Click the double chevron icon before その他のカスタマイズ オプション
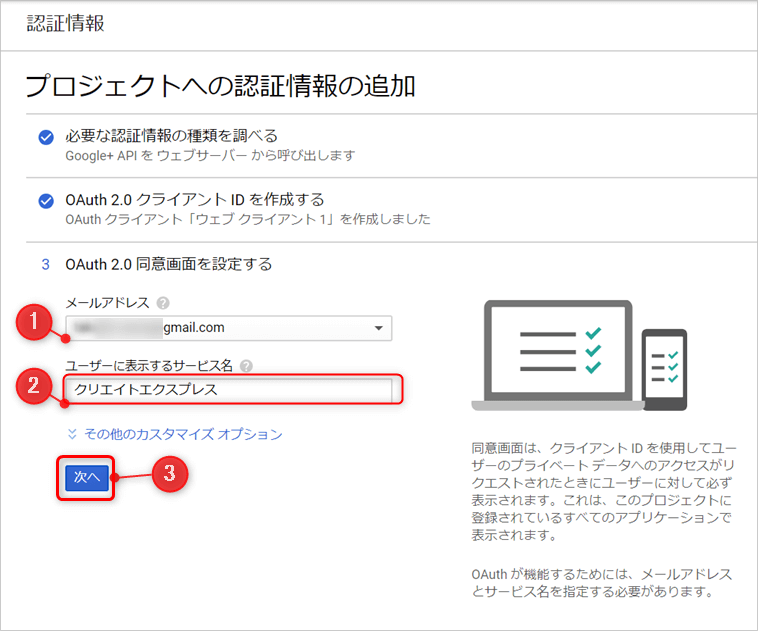Viewport: 758px width, 631px height. click(72, 435)
